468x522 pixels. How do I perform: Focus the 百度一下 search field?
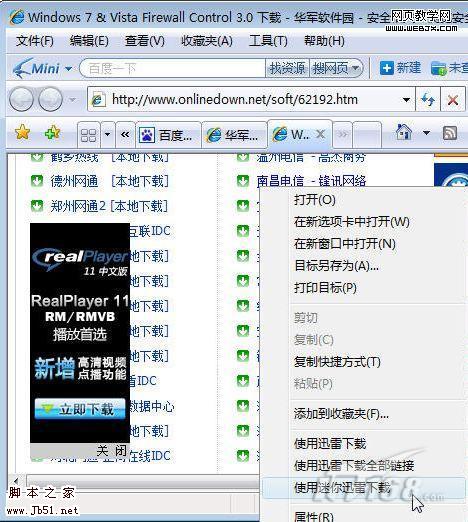click(173, 69)
